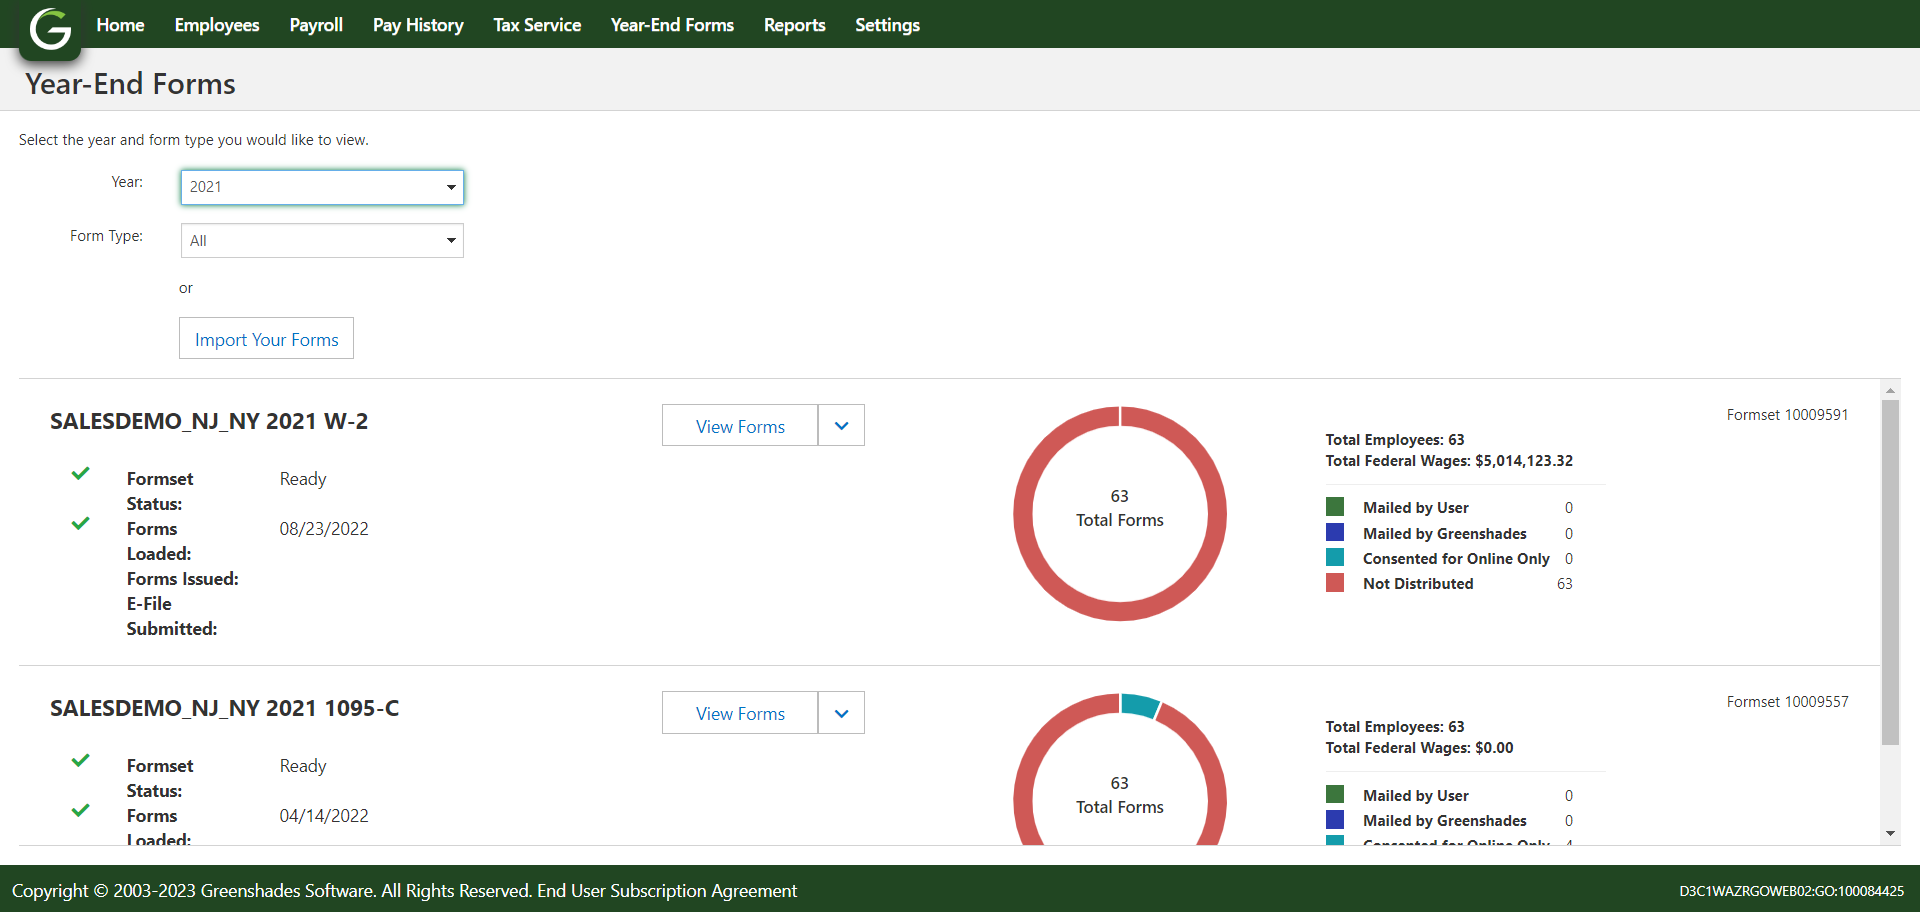Click the Greenshades G logo
1920x912 pixels.
[x=50, y=29]
